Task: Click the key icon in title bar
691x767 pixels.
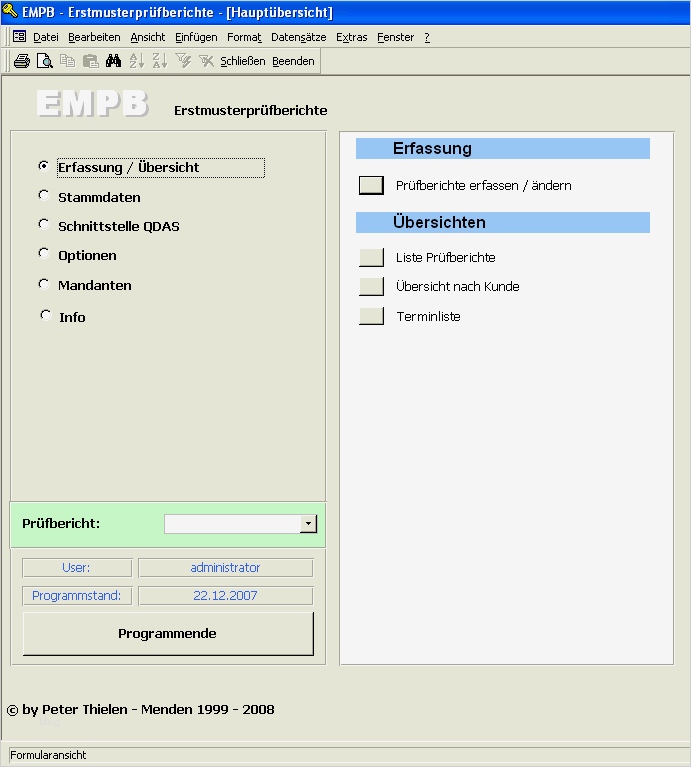Action: [x=10, y=10]
